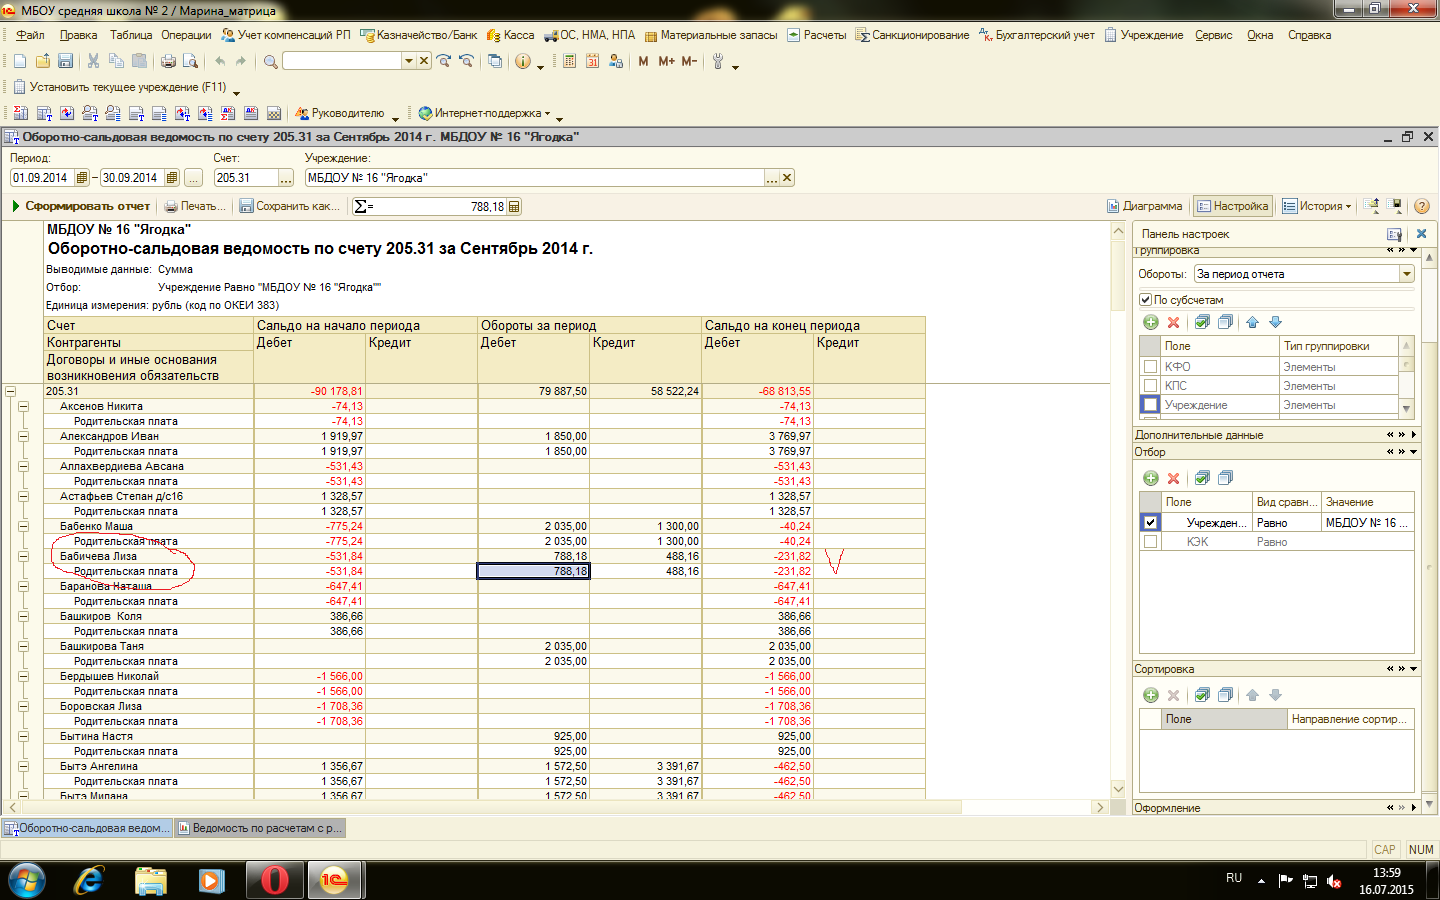Check the КЭК filter checkbox
This screenshot has height=900, width=1440.
coord(1150,542)
